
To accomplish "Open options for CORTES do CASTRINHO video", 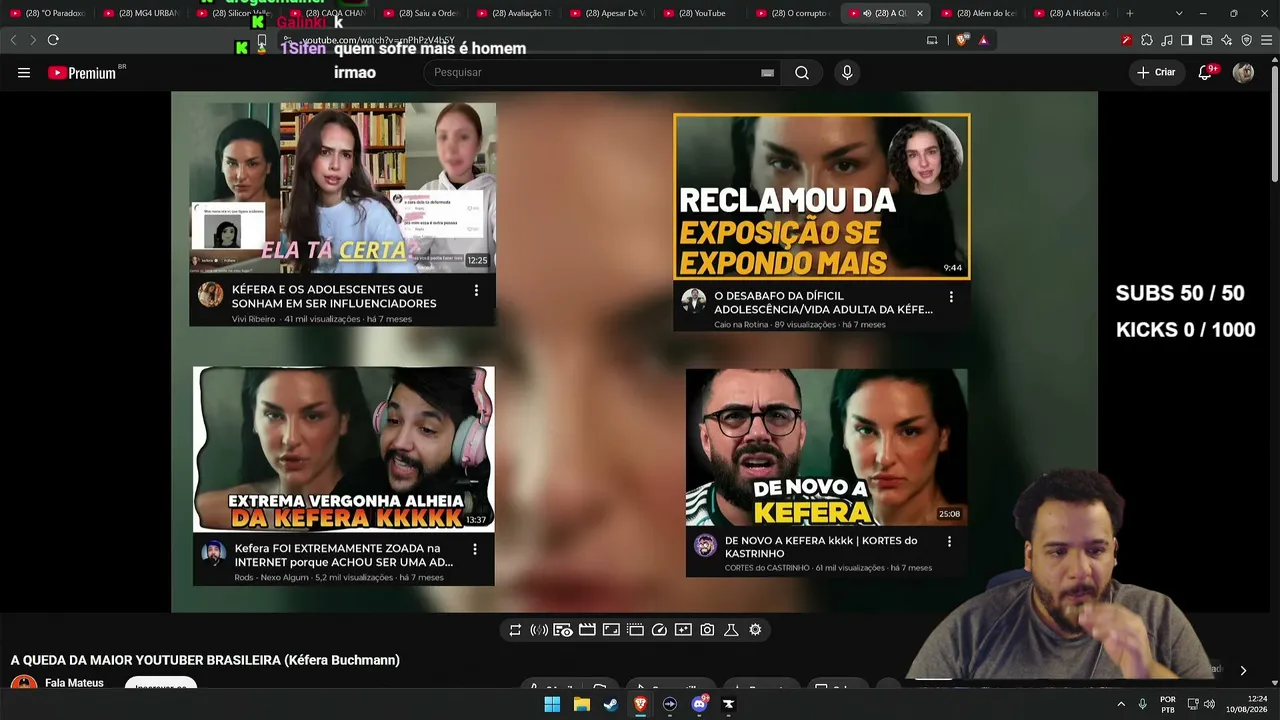I will 949,542.
